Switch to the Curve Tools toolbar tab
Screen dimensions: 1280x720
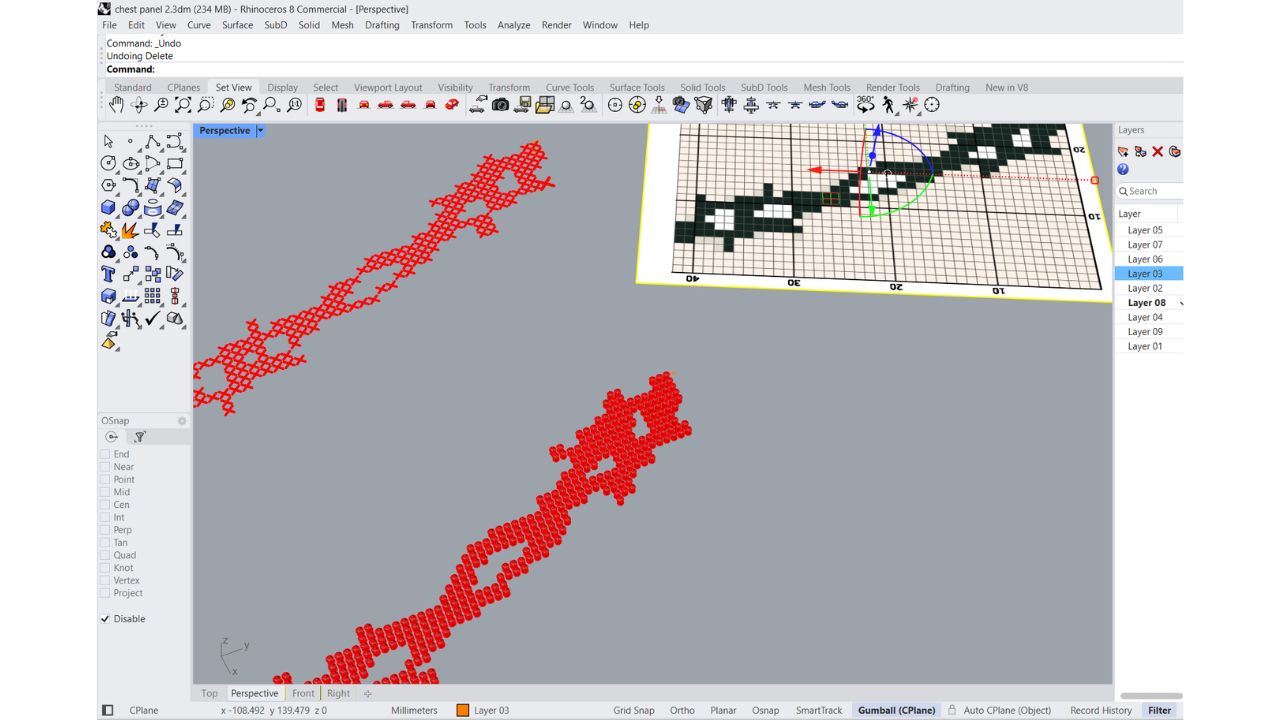click(569, 88)
